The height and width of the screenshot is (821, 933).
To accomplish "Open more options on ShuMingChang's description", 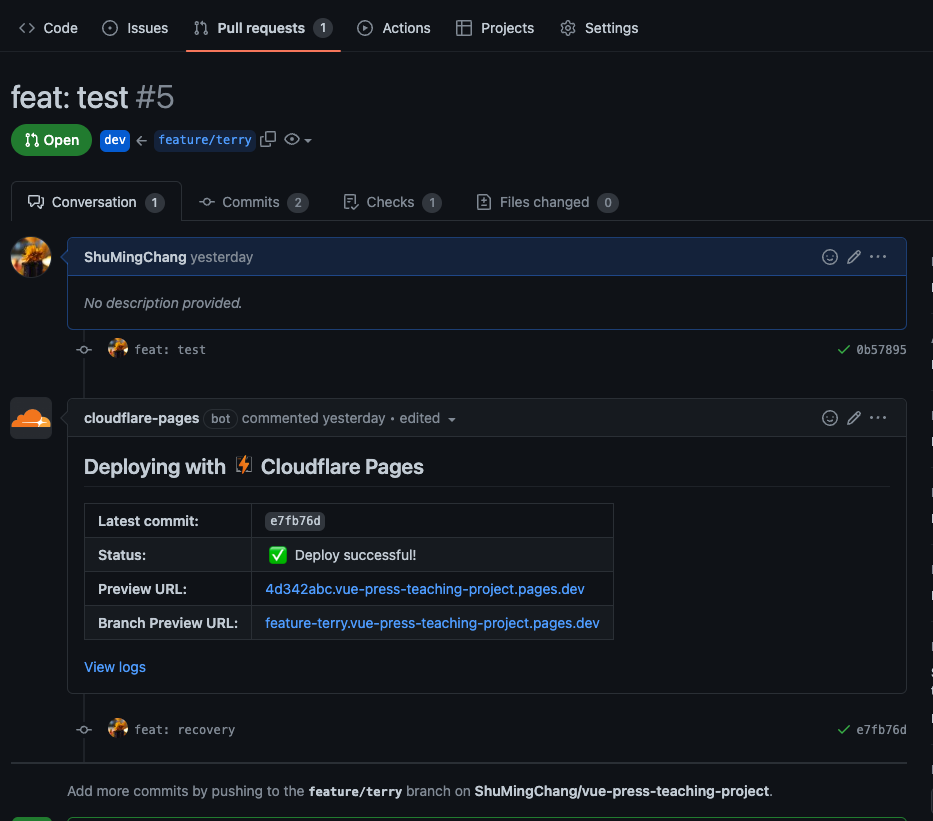I will tap(878, 257).
